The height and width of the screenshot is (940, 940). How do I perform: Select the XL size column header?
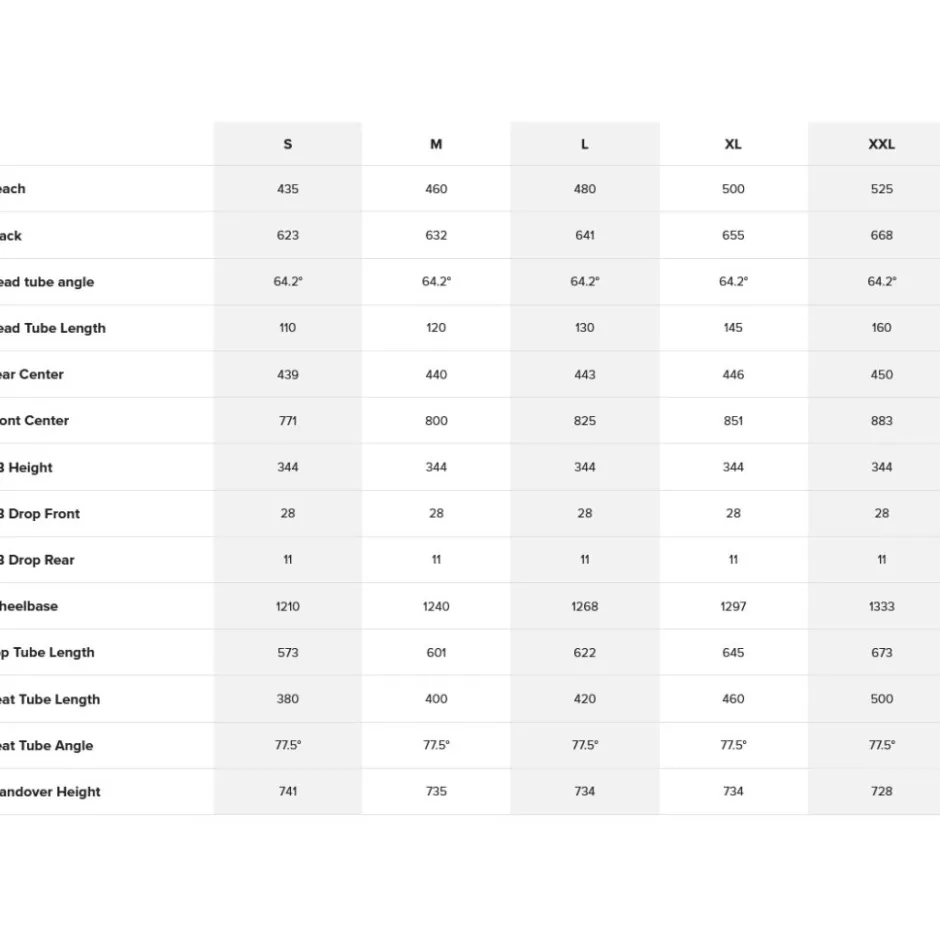coord(733,144)
